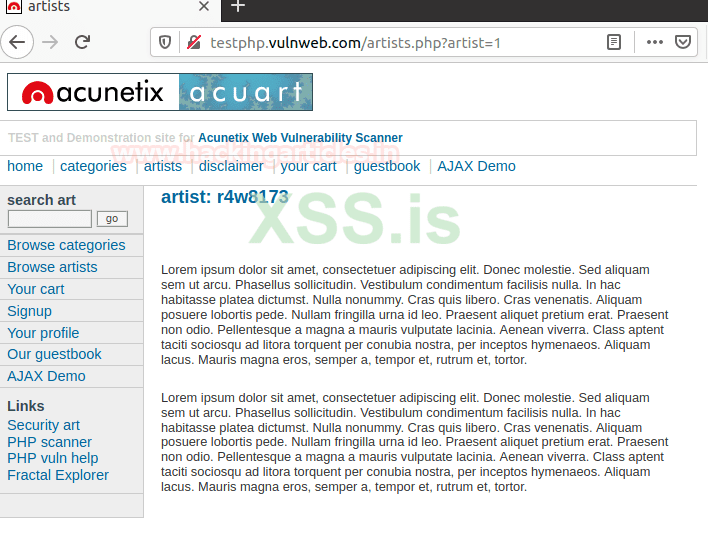
Task: Open your cart in top navigation
Action: point(308,167)
